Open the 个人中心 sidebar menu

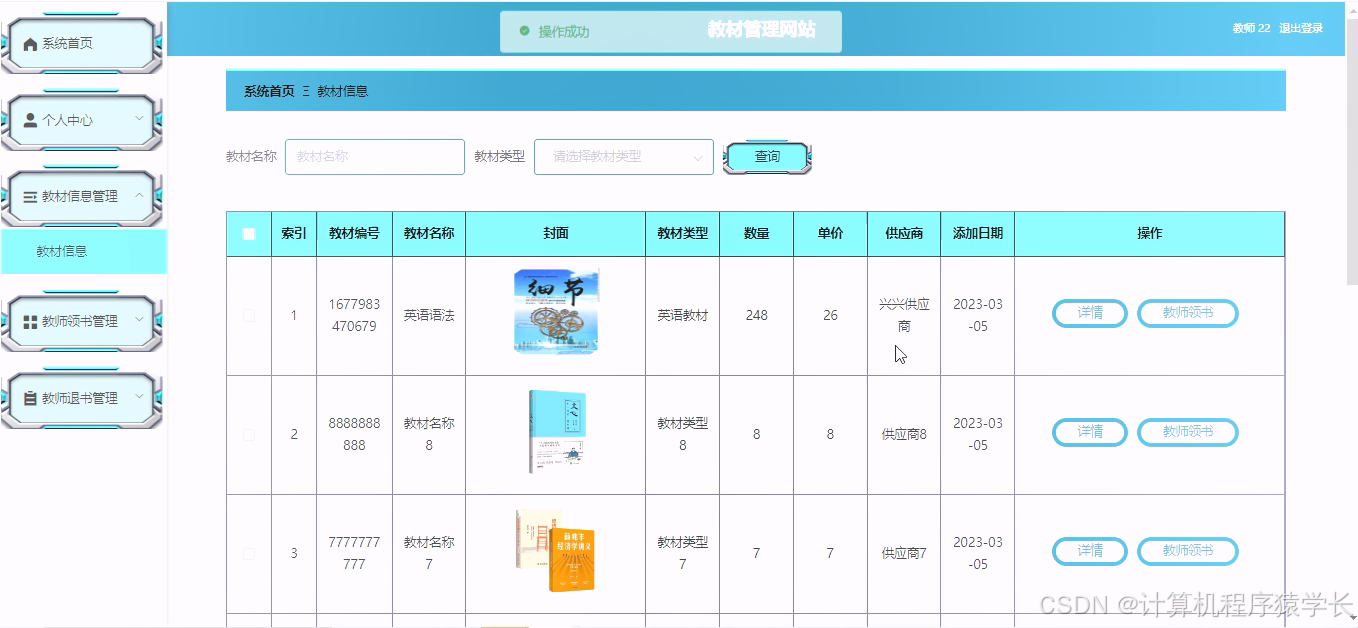(x=81, y=120)
